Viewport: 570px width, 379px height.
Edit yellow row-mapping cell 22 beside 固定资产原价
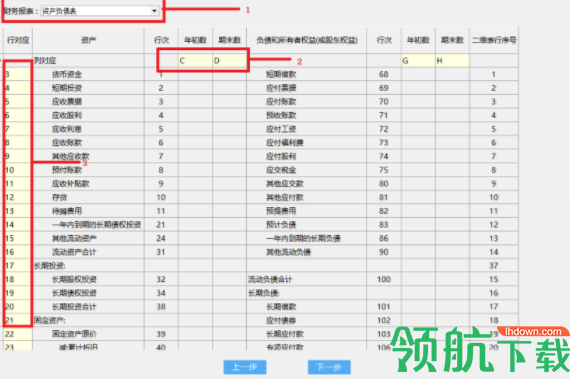pyautogui.click(x=17, y=334)
